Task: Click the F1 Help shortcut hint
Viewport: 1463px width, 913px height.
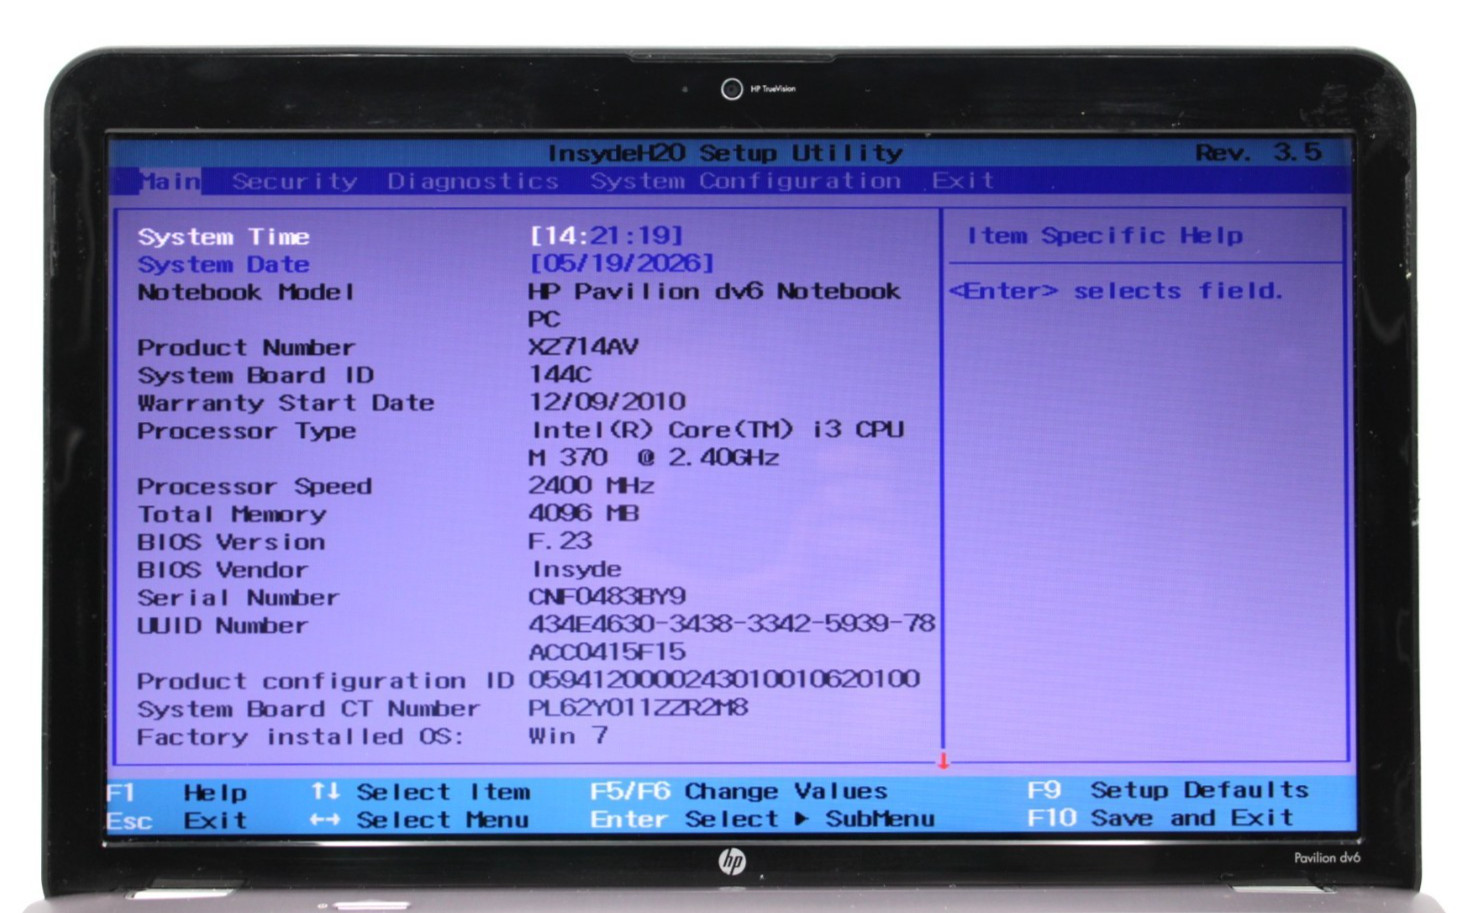Action: coord(177,793)
